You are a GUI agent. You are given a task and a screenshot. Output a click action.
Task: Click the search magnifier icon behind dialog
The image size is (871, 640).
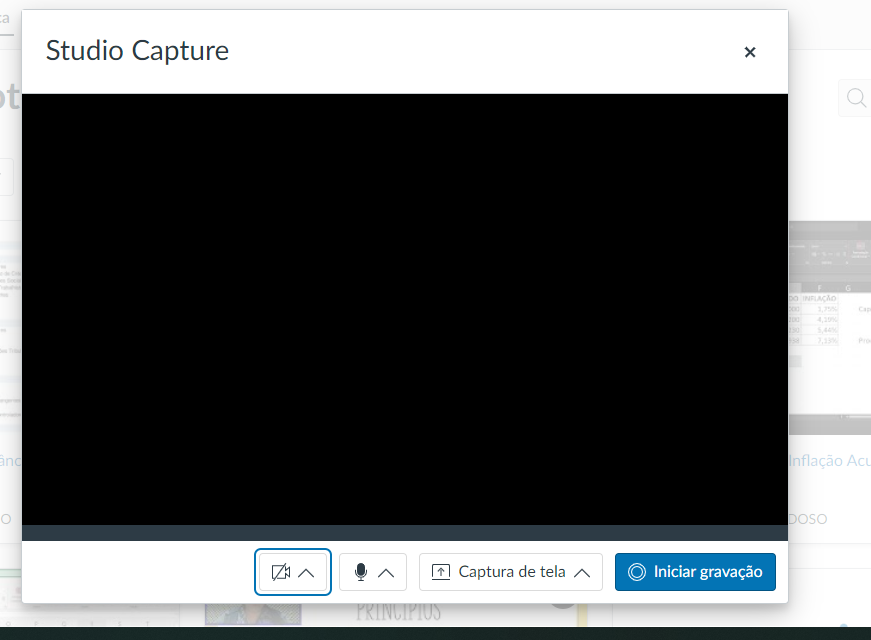coord(856,98)
